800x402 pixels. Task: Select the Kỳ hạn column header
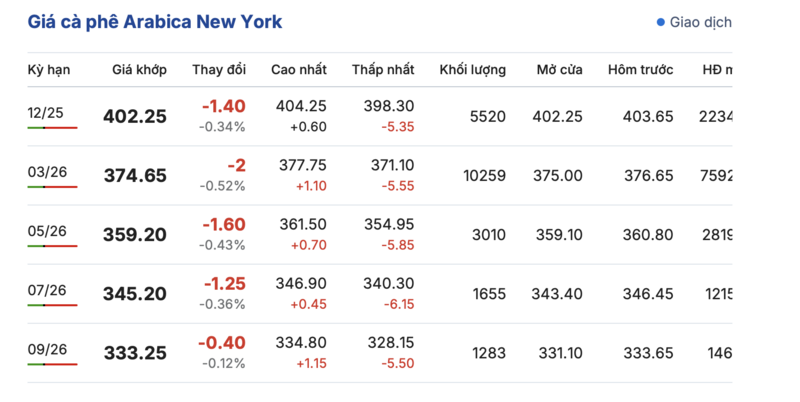pos(49,70)
